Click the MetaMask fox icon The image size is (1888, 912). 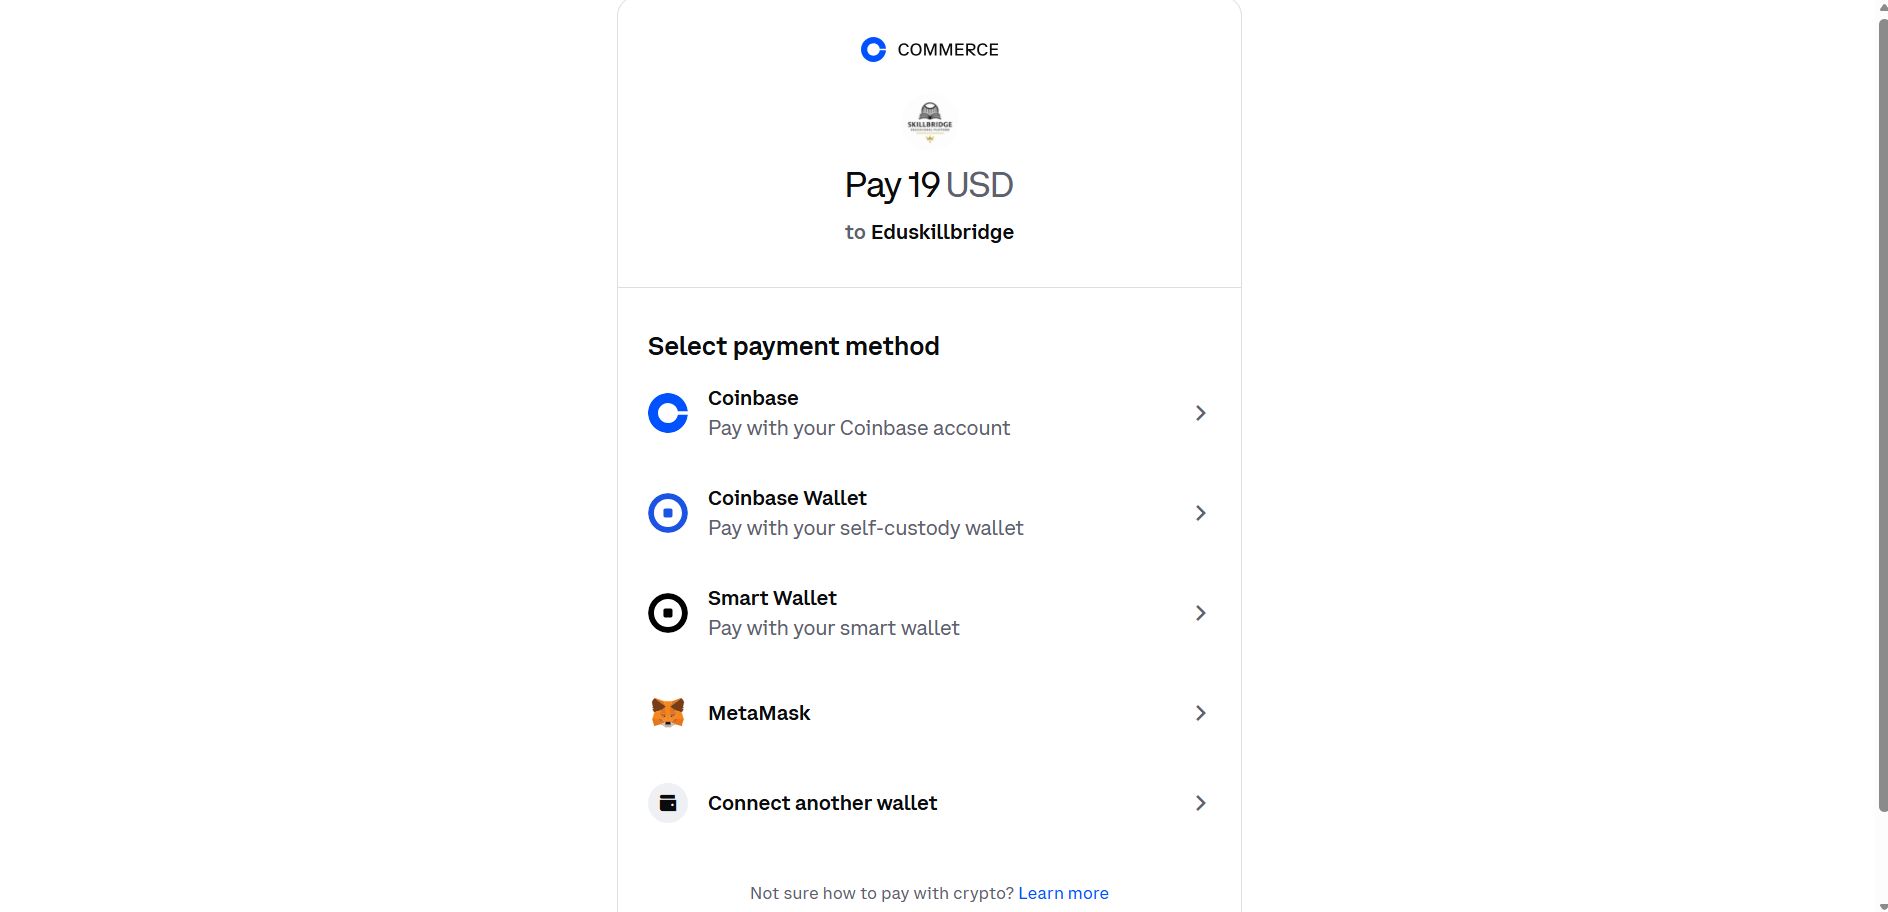tap(668, 713)
